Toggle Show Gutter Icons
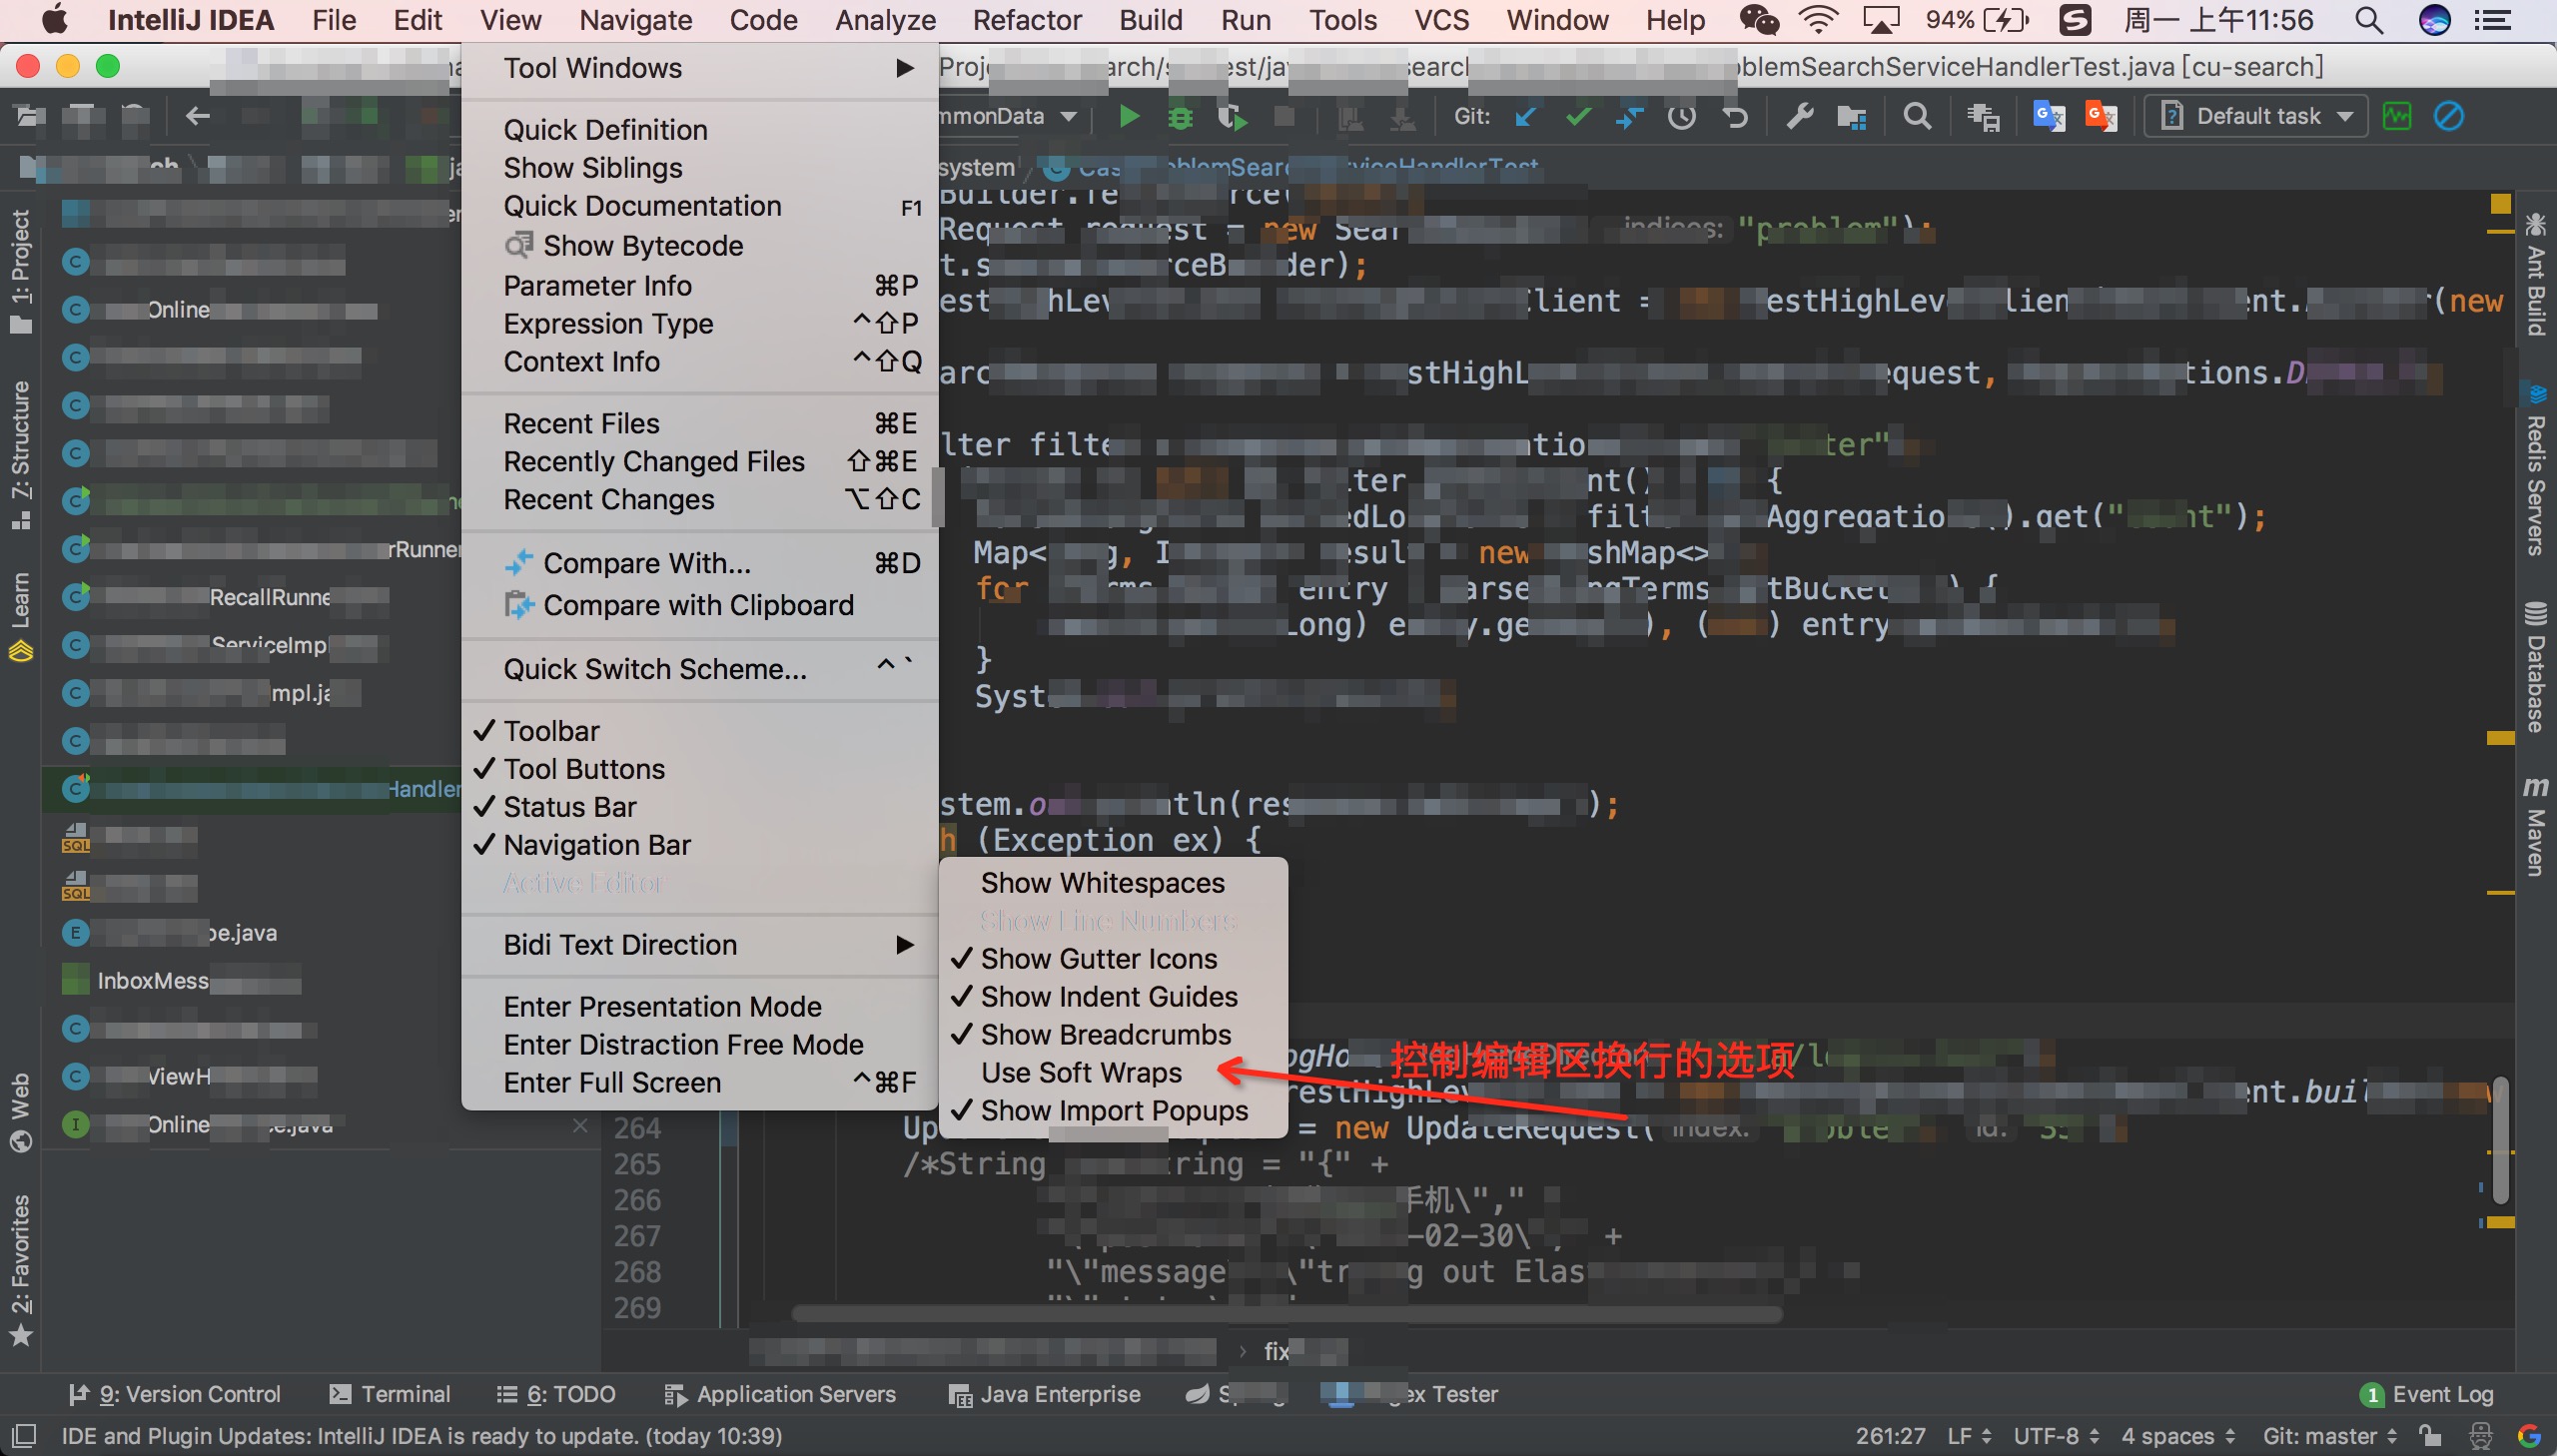 1113,959
